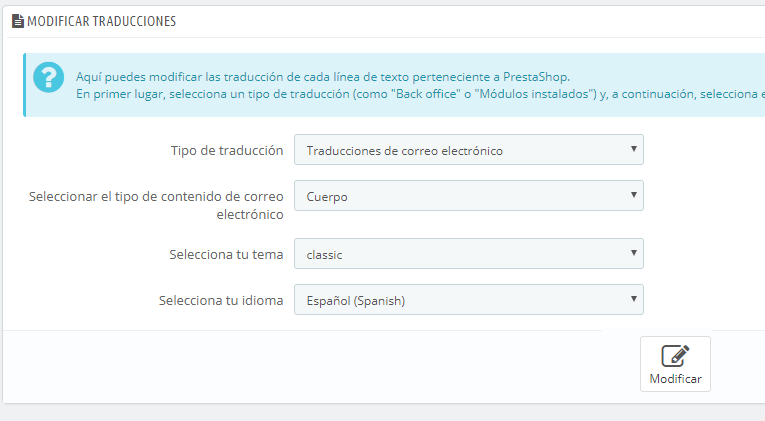The width and height of the screenshot is (765, 421).
Task: Click the document icon beside Modificar Traducciones
Action: [18, 20]
